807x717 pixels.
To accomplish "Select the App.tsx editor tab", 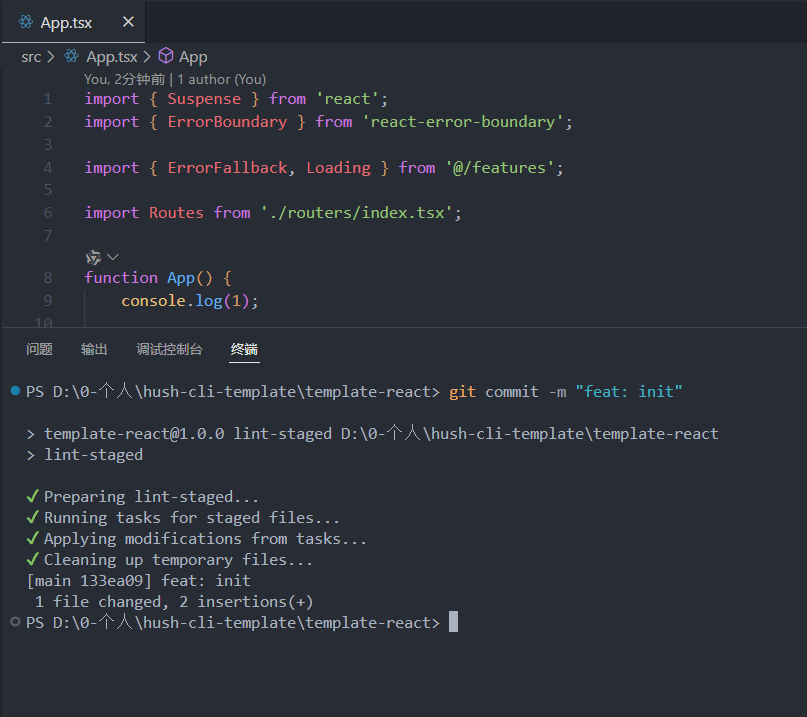I will [73, 22].
